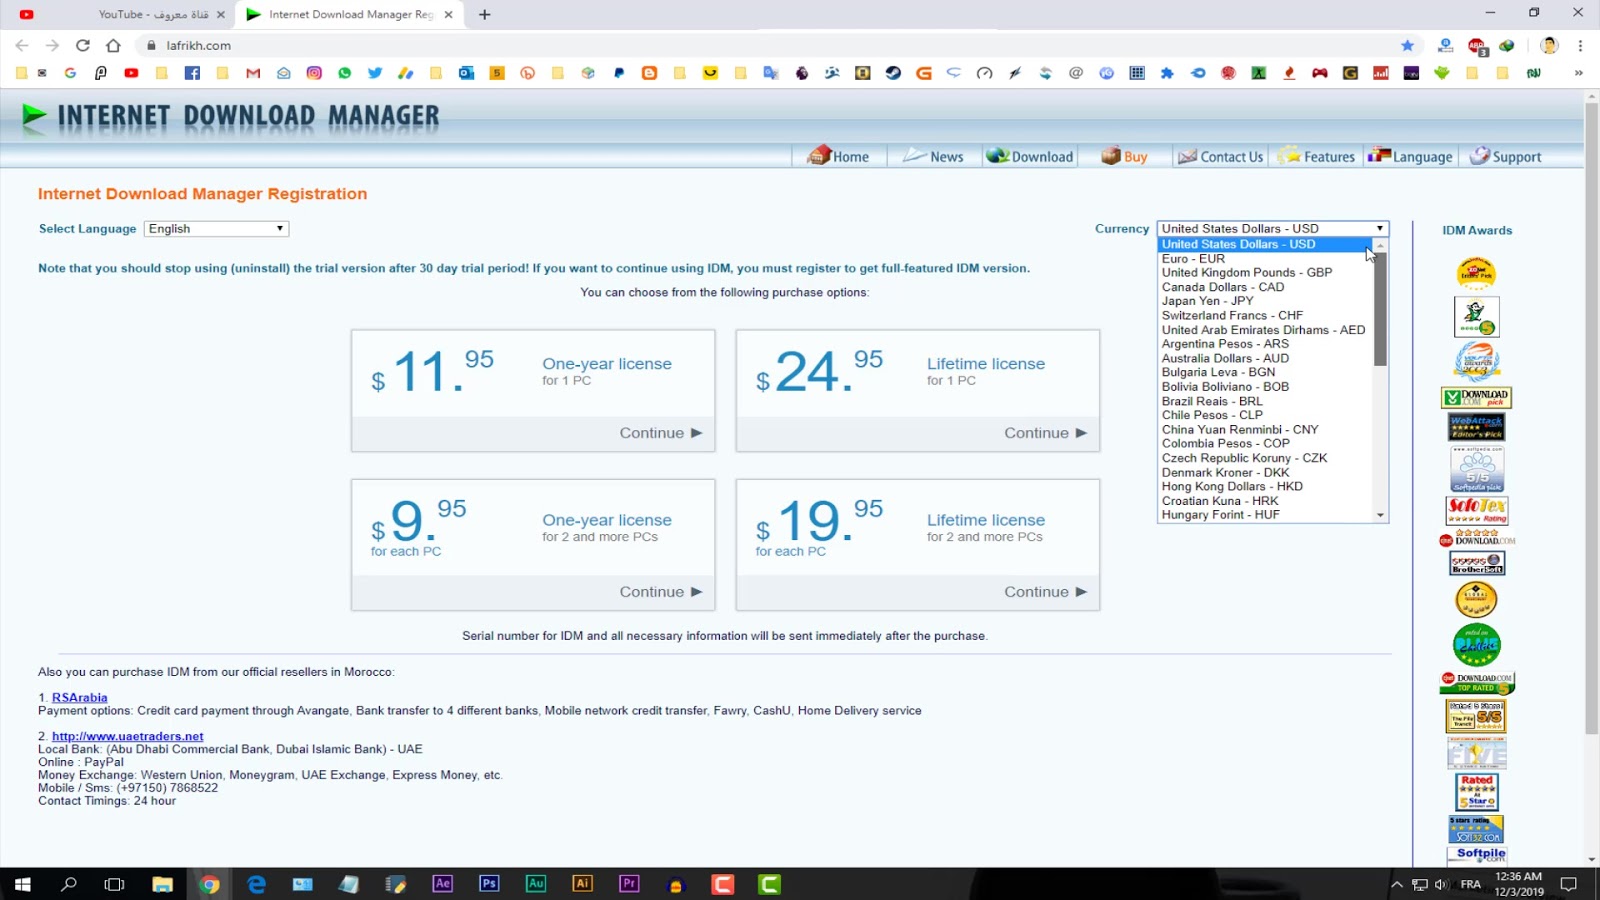Click the DOWNLOAD.COM pick award badge
Image resolution: width=1600 pixels, height=900 pixels.
1477,397
